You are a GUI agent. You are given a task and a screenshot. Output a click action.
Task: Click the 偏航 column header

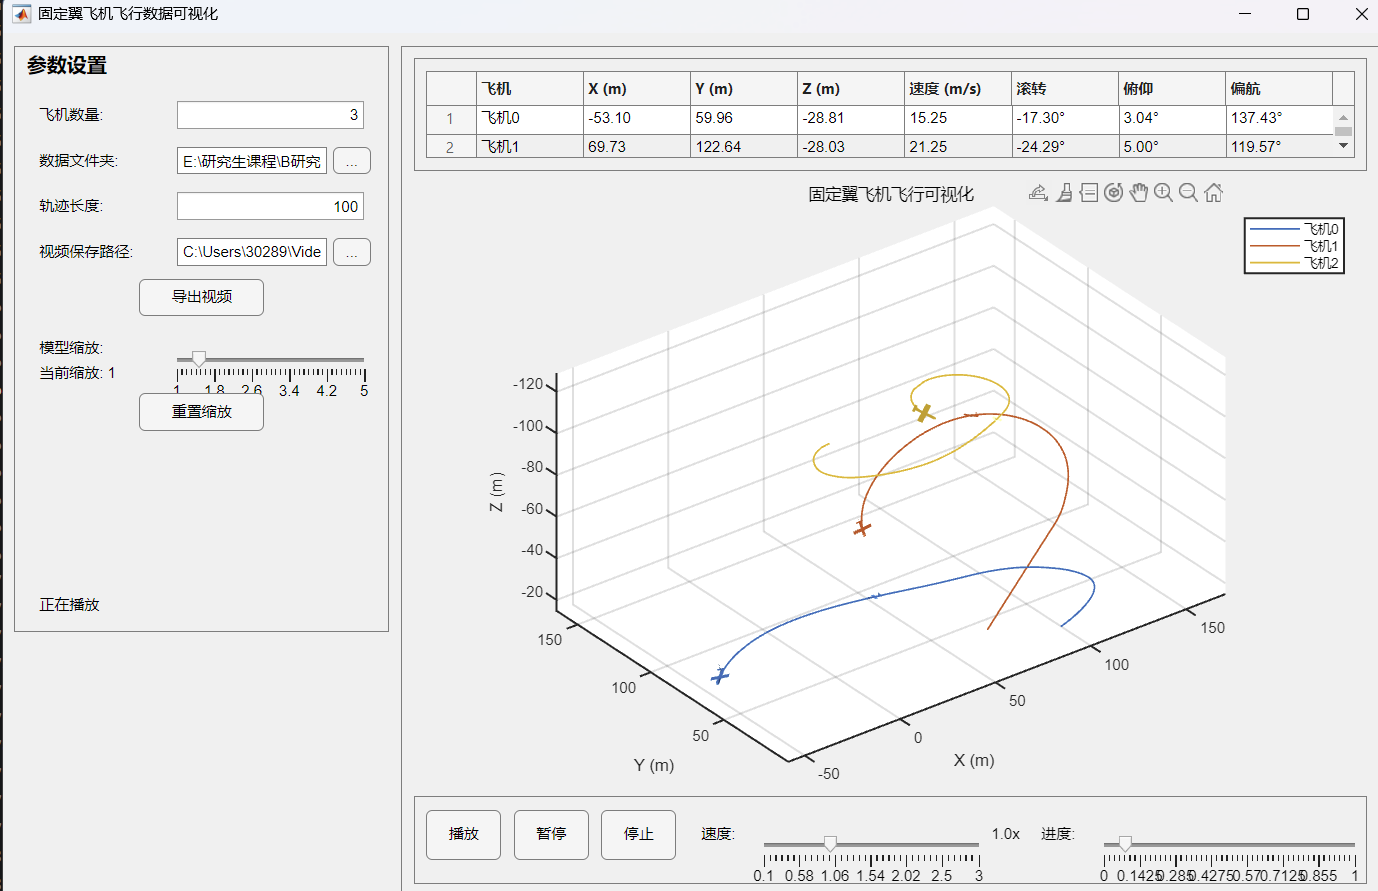[x=1279, y=88]
